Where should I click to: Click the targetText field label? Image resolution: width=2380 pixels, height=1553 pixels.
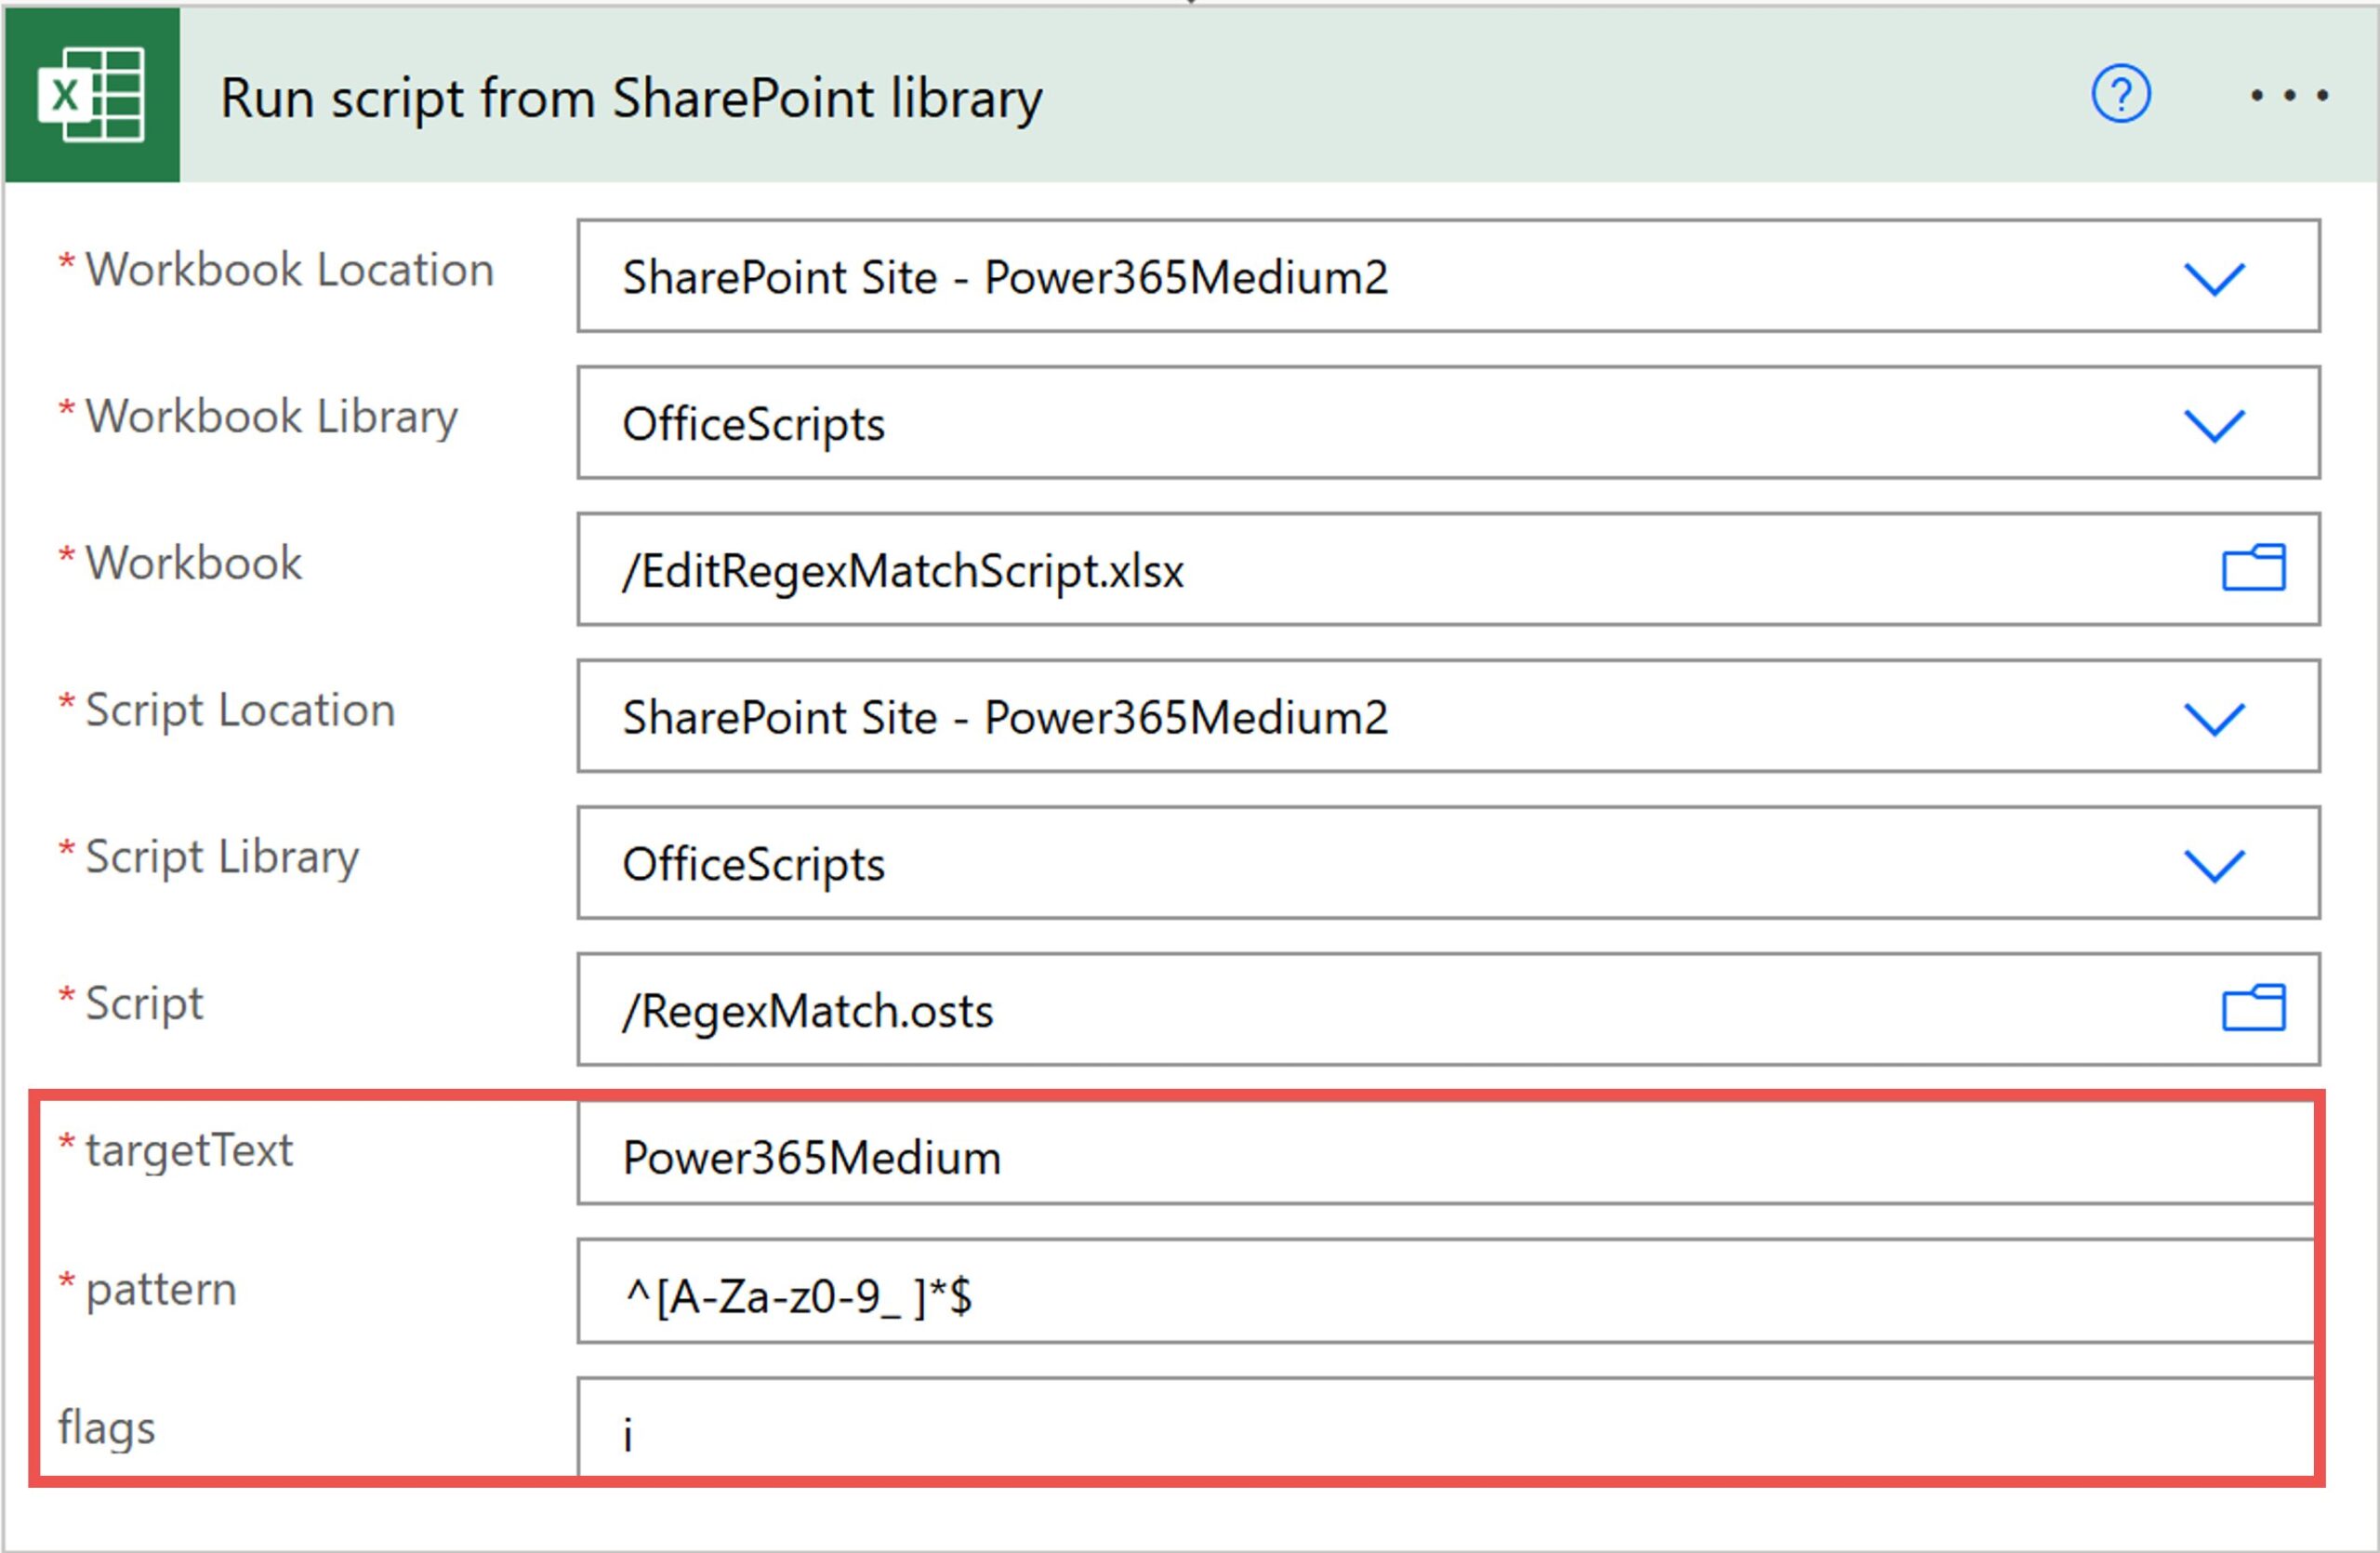pyautogui.click(x=188, y=1150)
